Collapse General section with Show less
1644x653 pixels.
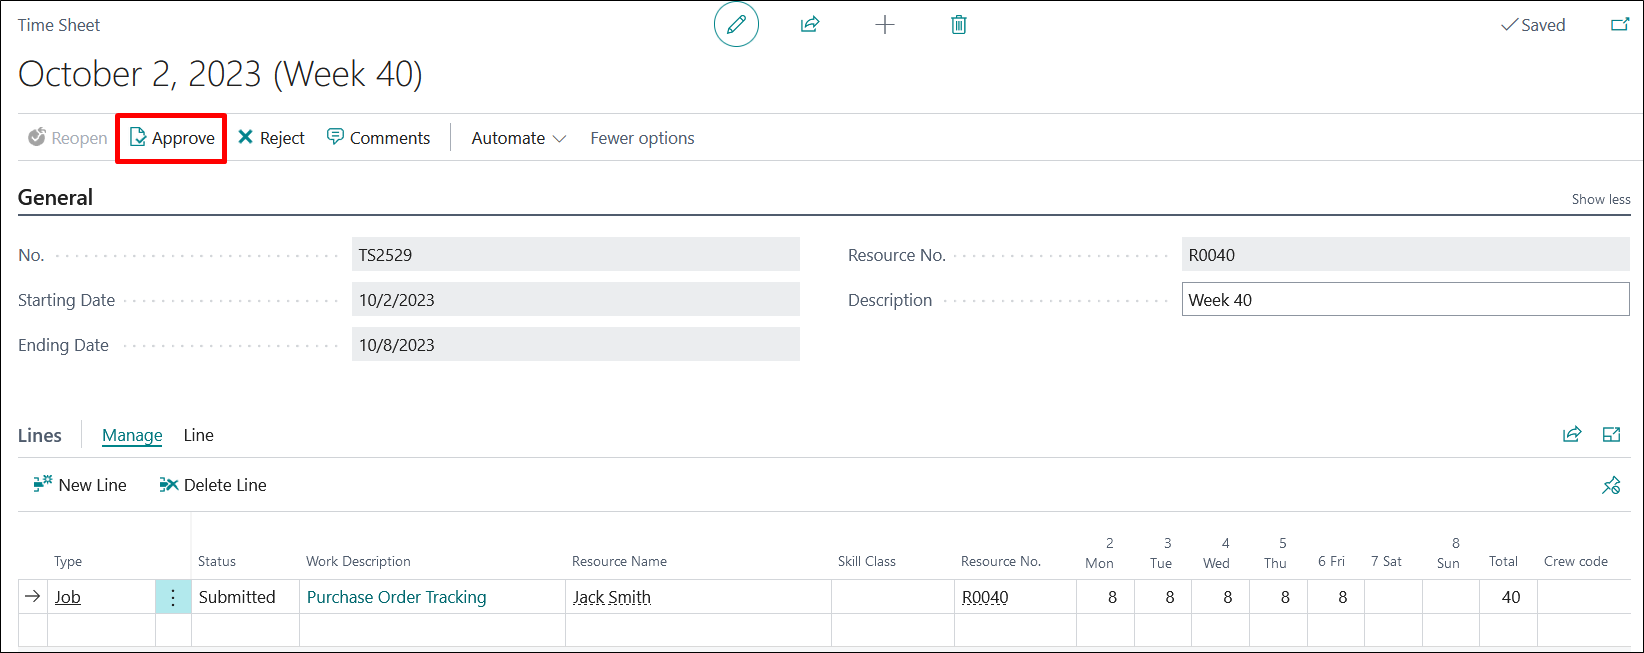point(1600,199)
